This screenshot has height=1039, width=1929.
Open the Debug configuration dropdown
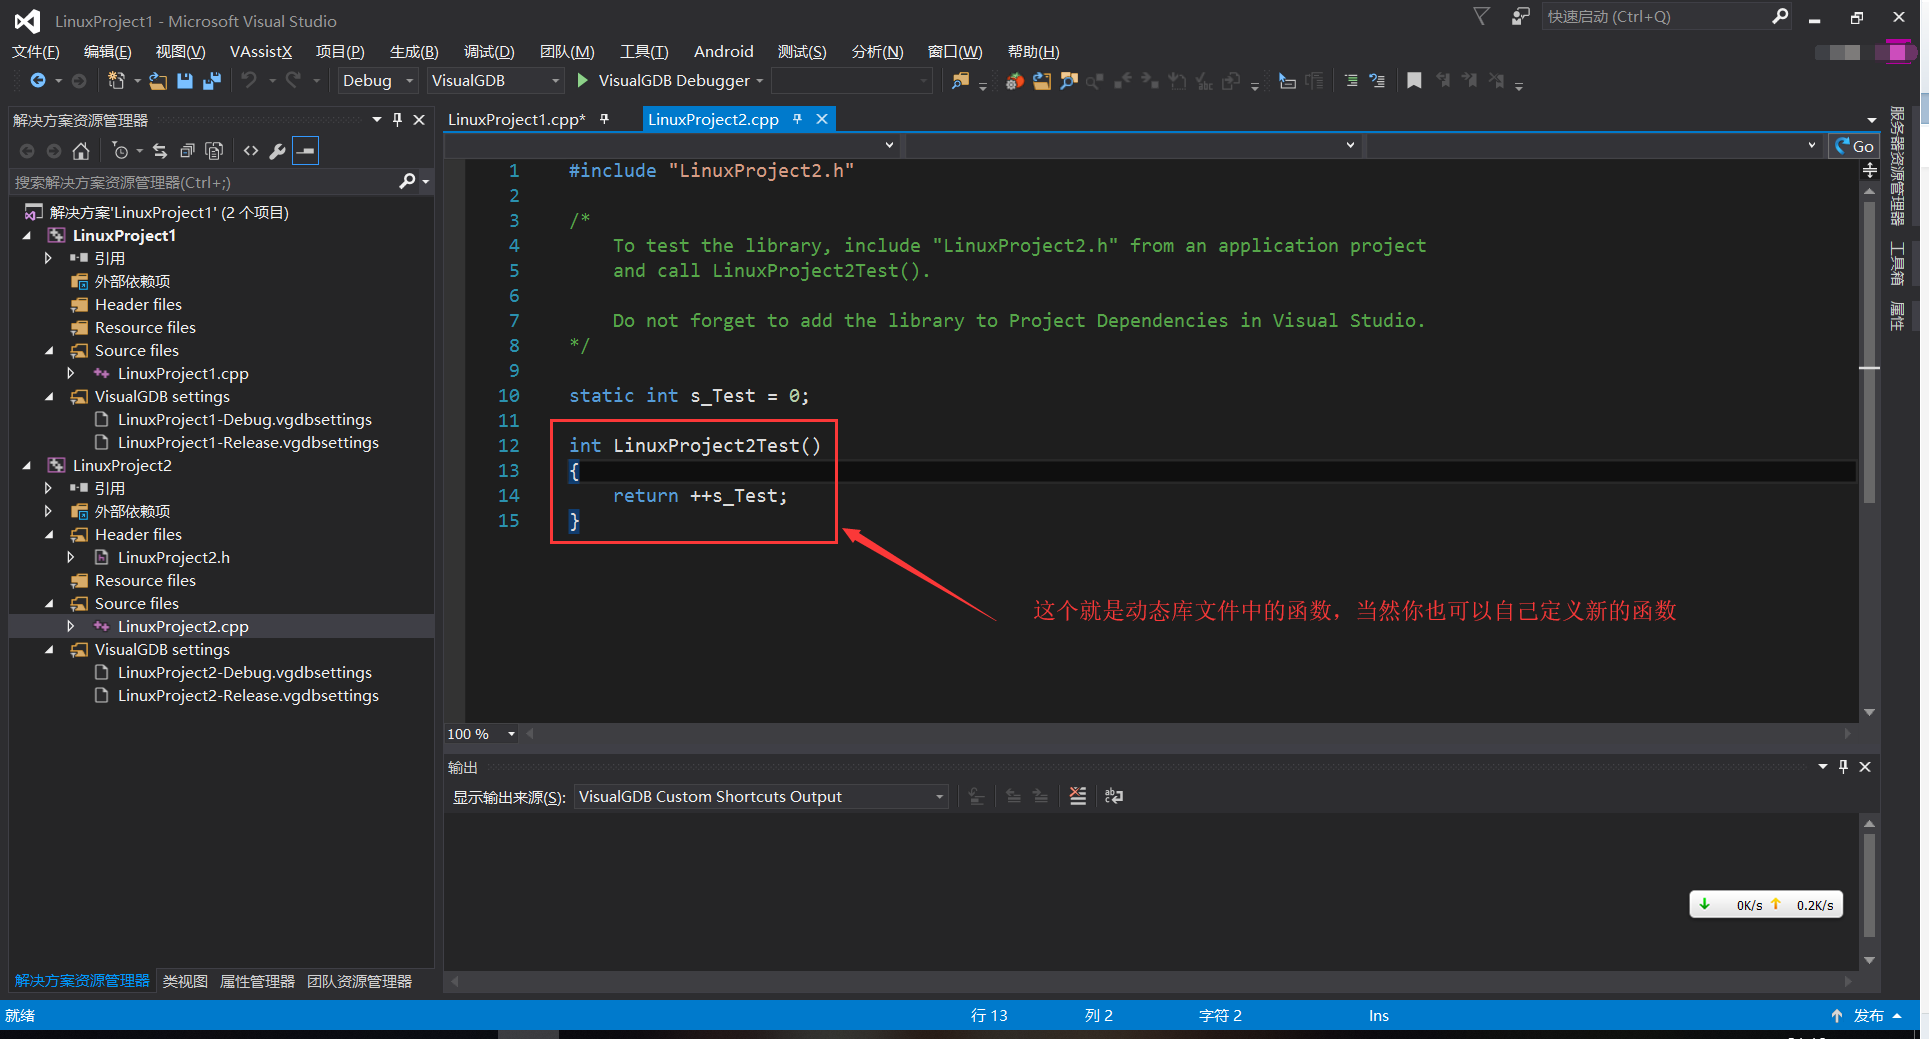[410, 80]
